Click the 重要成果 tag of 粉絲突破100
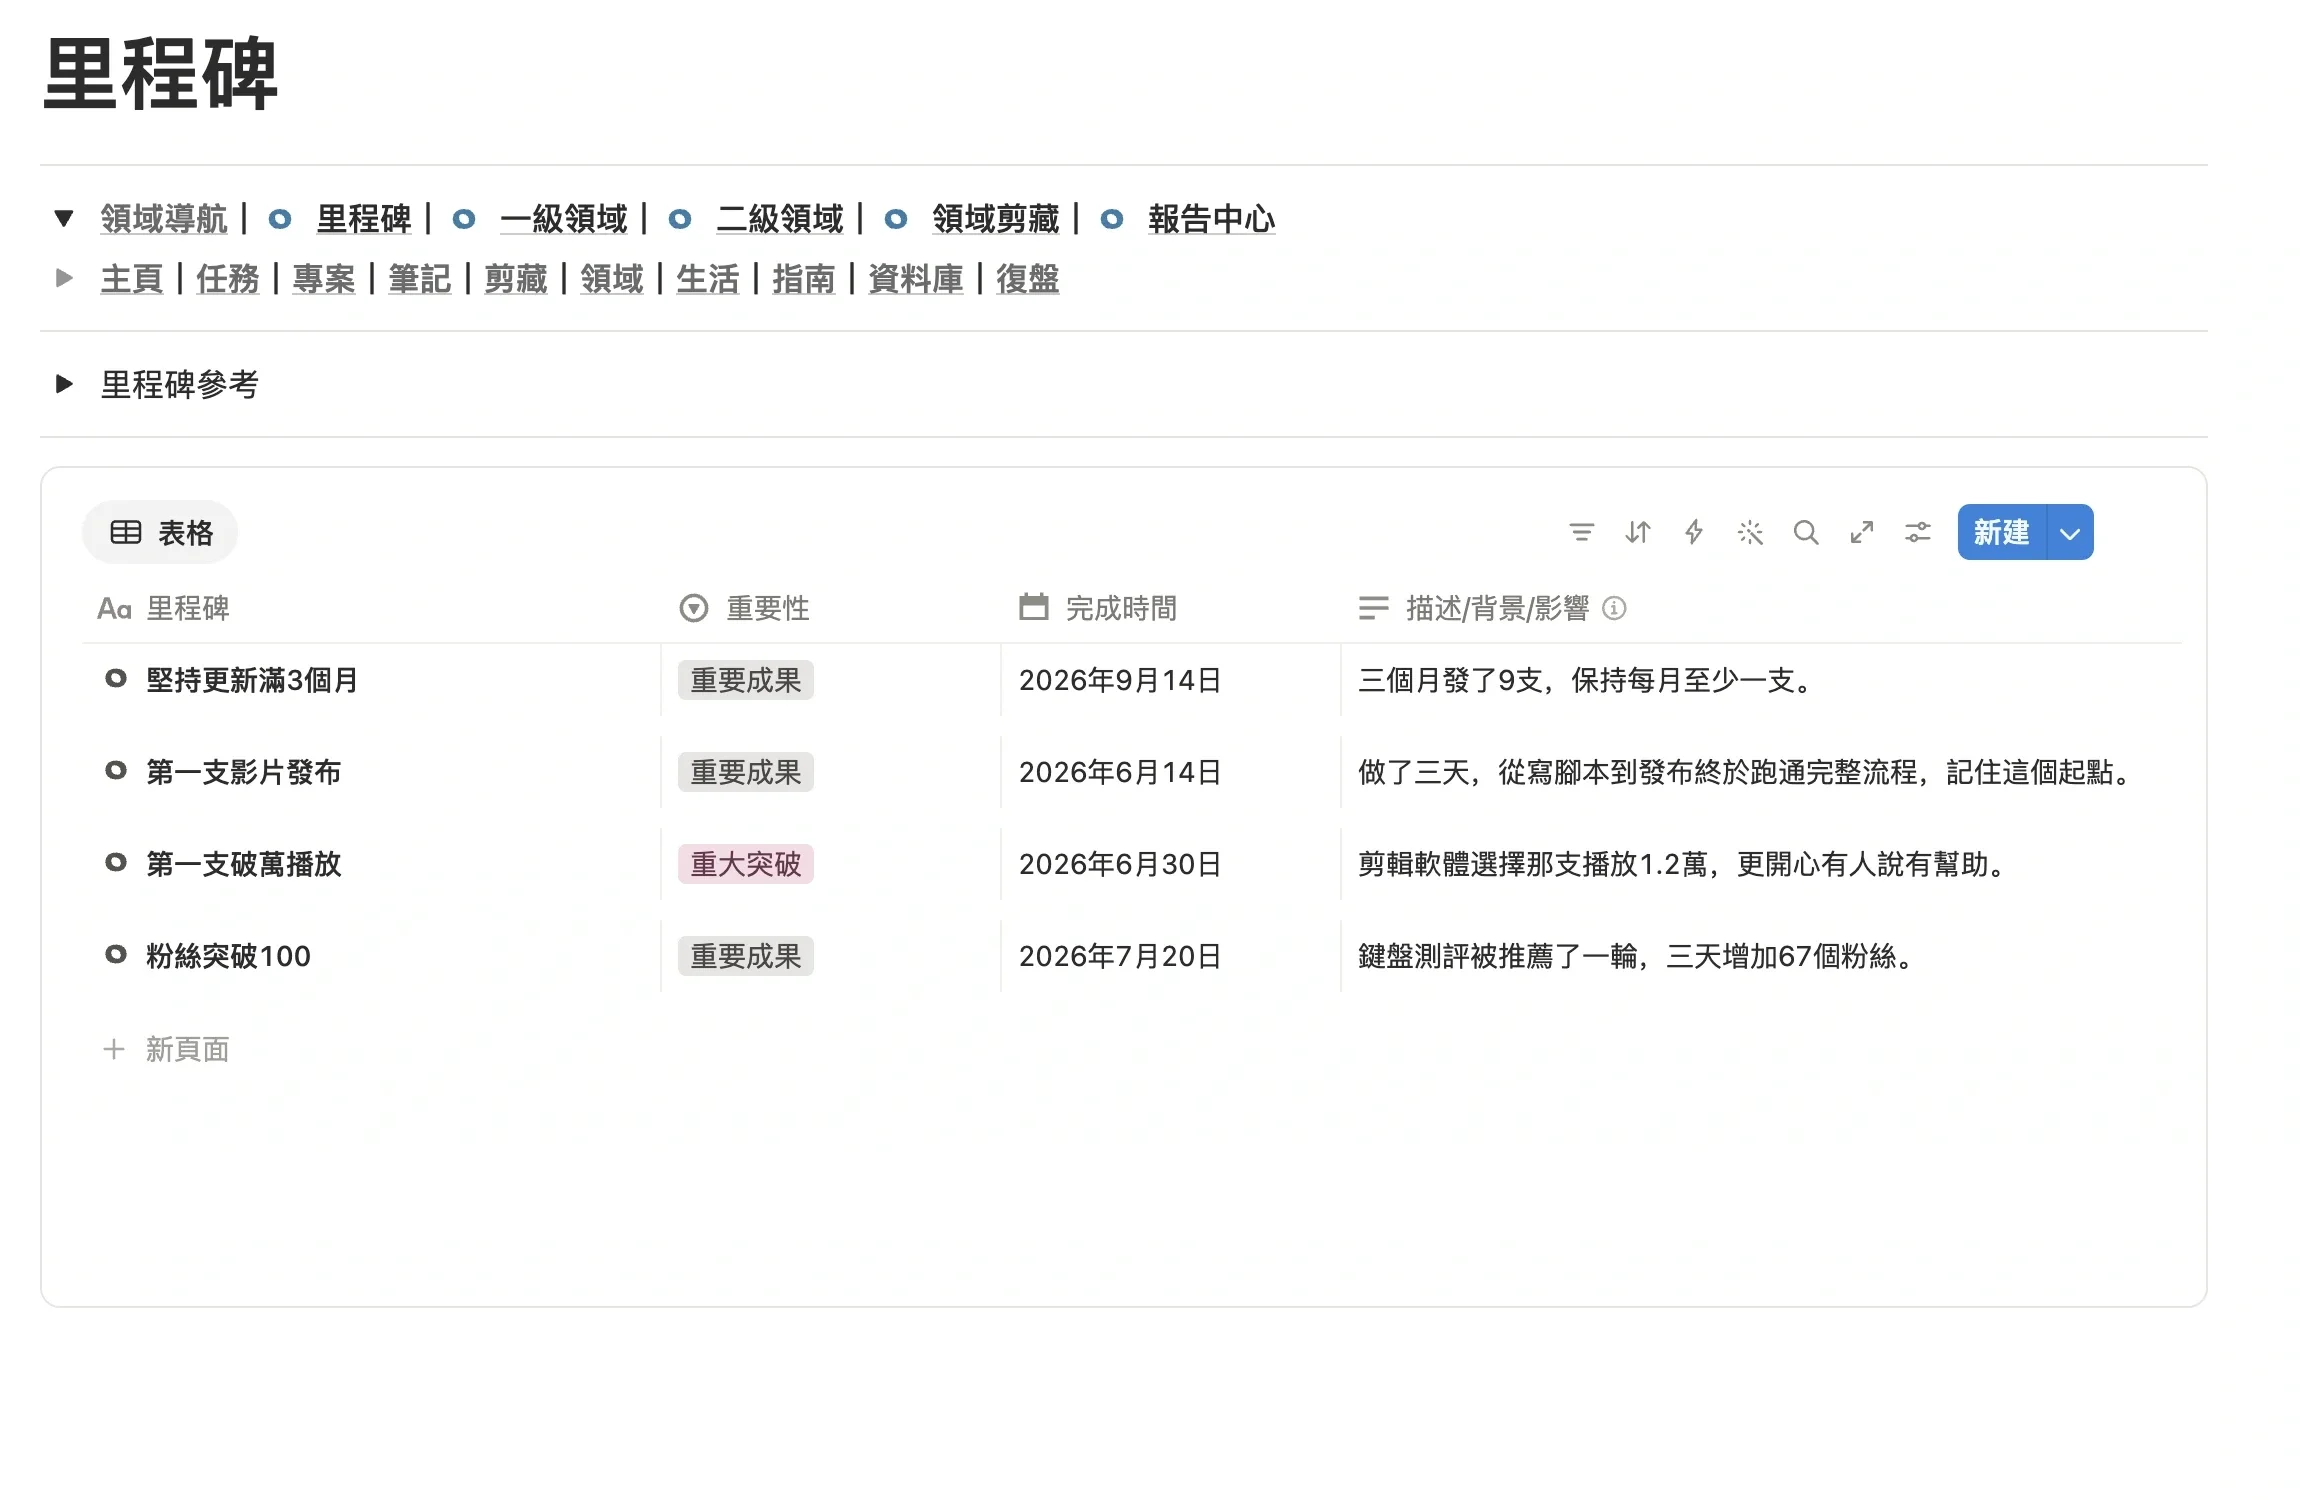This screenshot has width=2300, height=1500. pos(746,956)
